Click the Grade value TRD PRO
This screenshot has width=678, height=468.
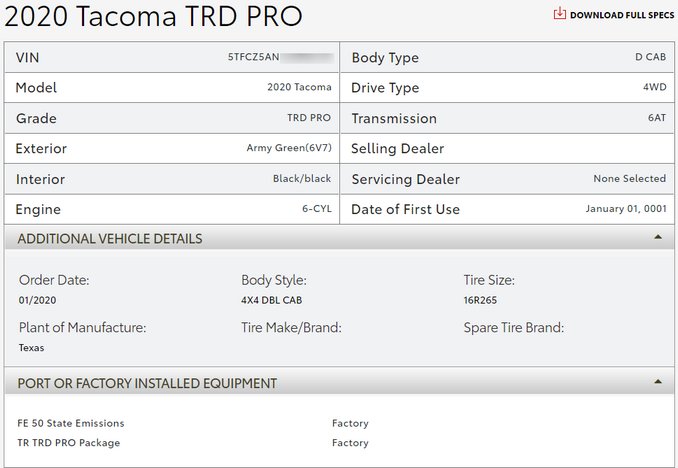point(309,118)
